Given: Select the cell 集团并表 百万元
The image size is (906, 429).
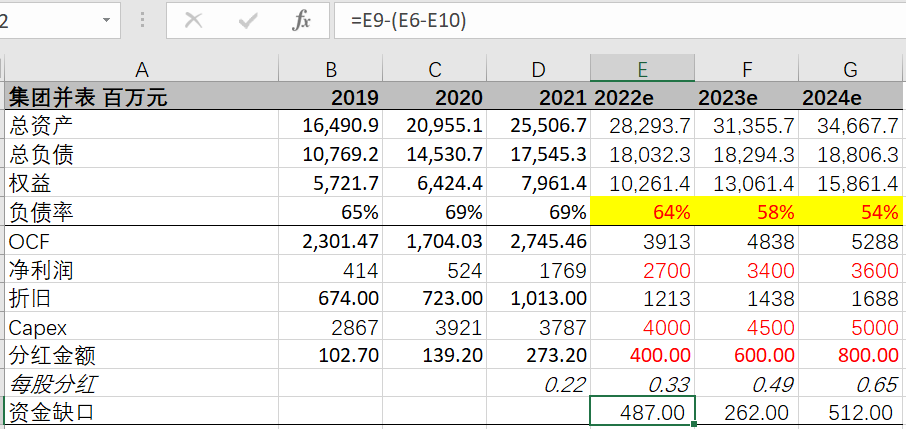Looking at the screenshot, I should (x=142, y=97).
